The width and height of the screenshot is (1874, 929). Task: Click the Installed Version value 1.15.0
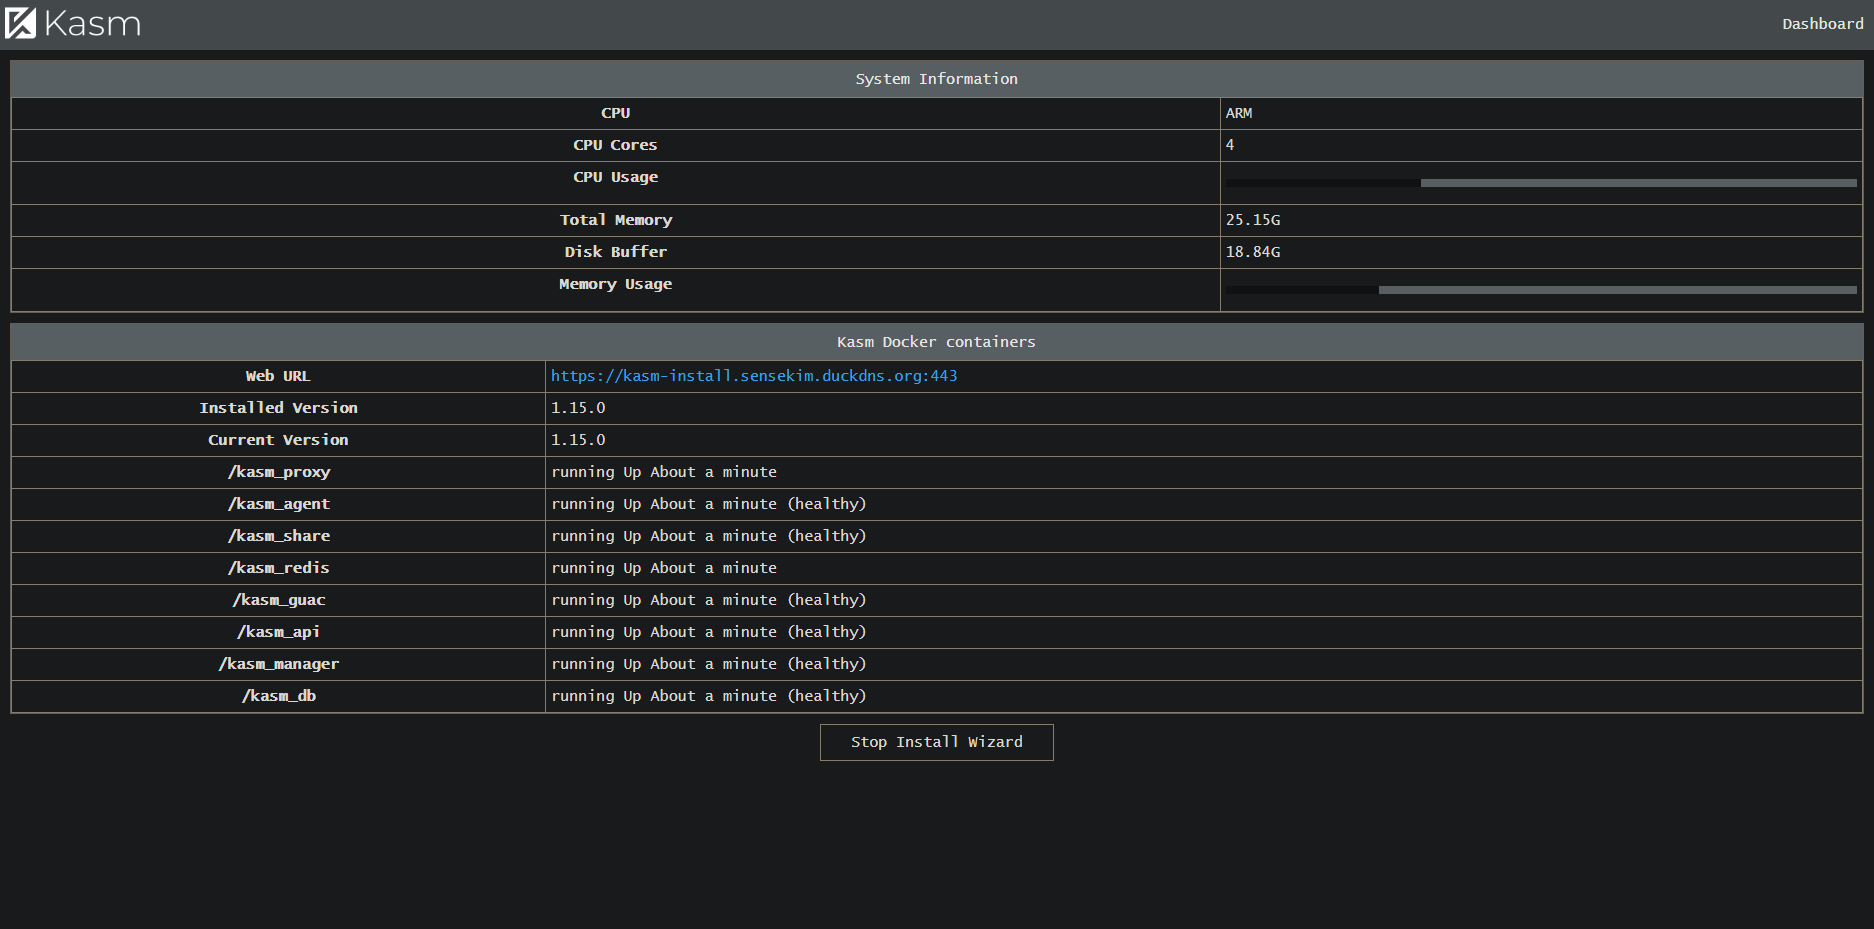pos(578,408)
